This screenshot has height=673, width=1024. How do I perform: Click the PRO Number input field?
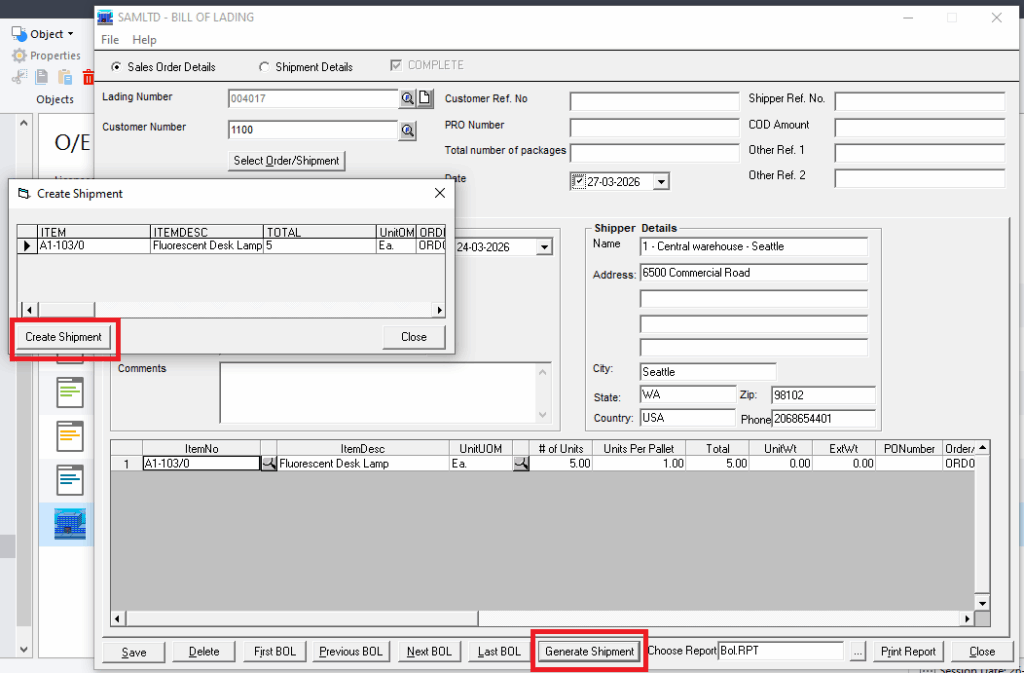654,127
